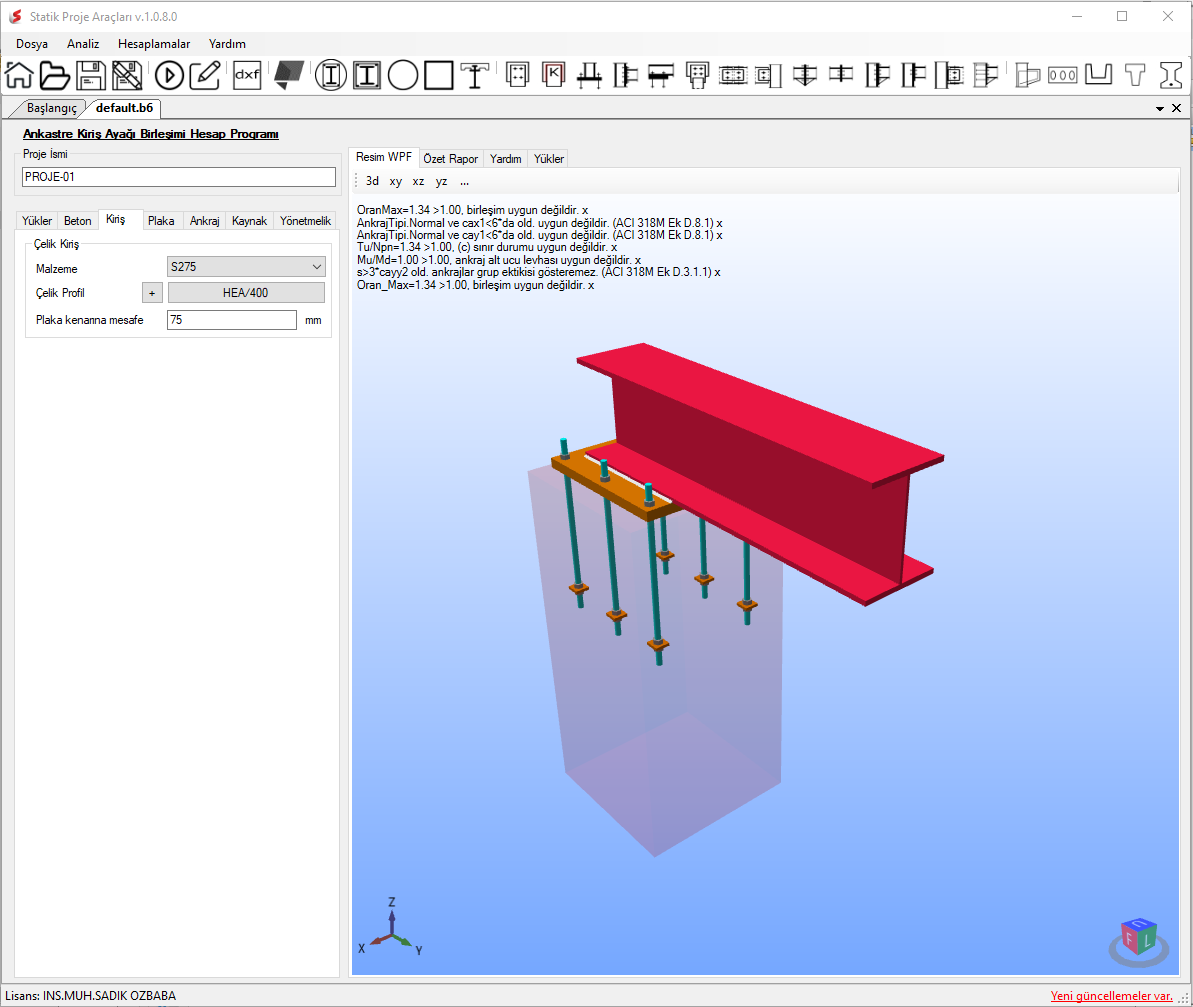Open the Yönetmelik tab

pyautogui.click(x=305, y=221)
